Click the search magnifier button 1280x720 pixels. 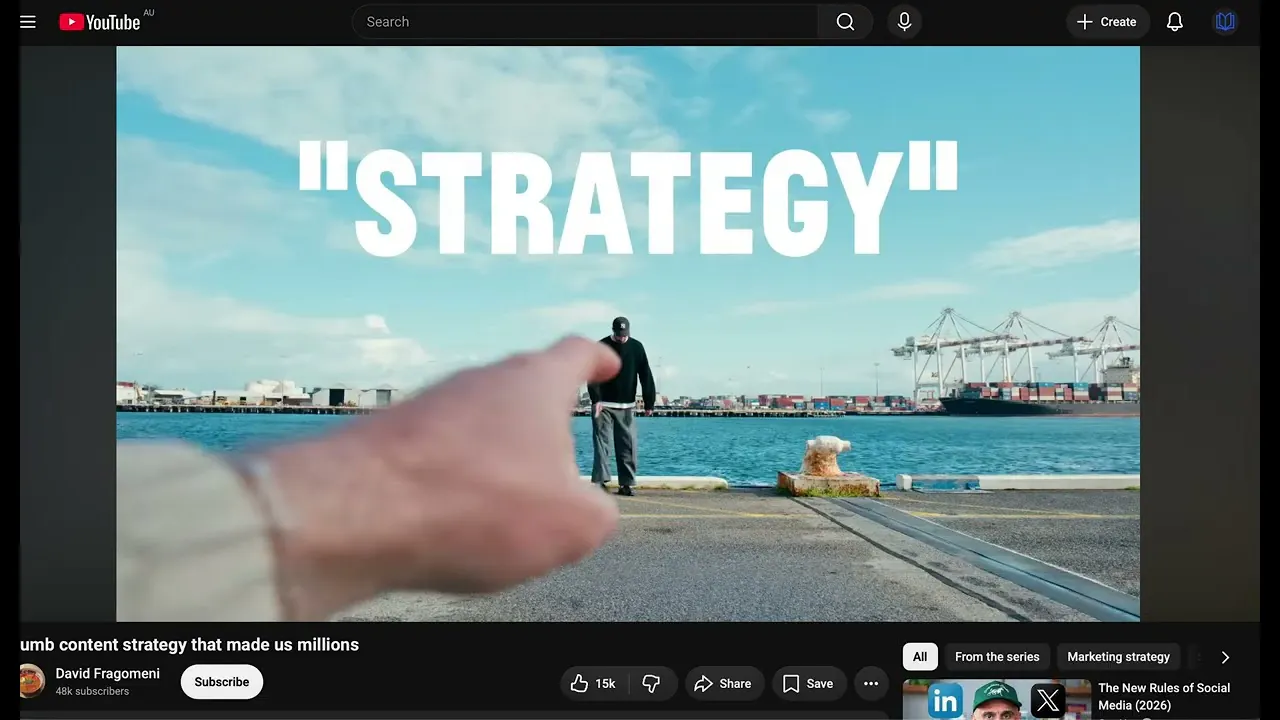point(845,22)
